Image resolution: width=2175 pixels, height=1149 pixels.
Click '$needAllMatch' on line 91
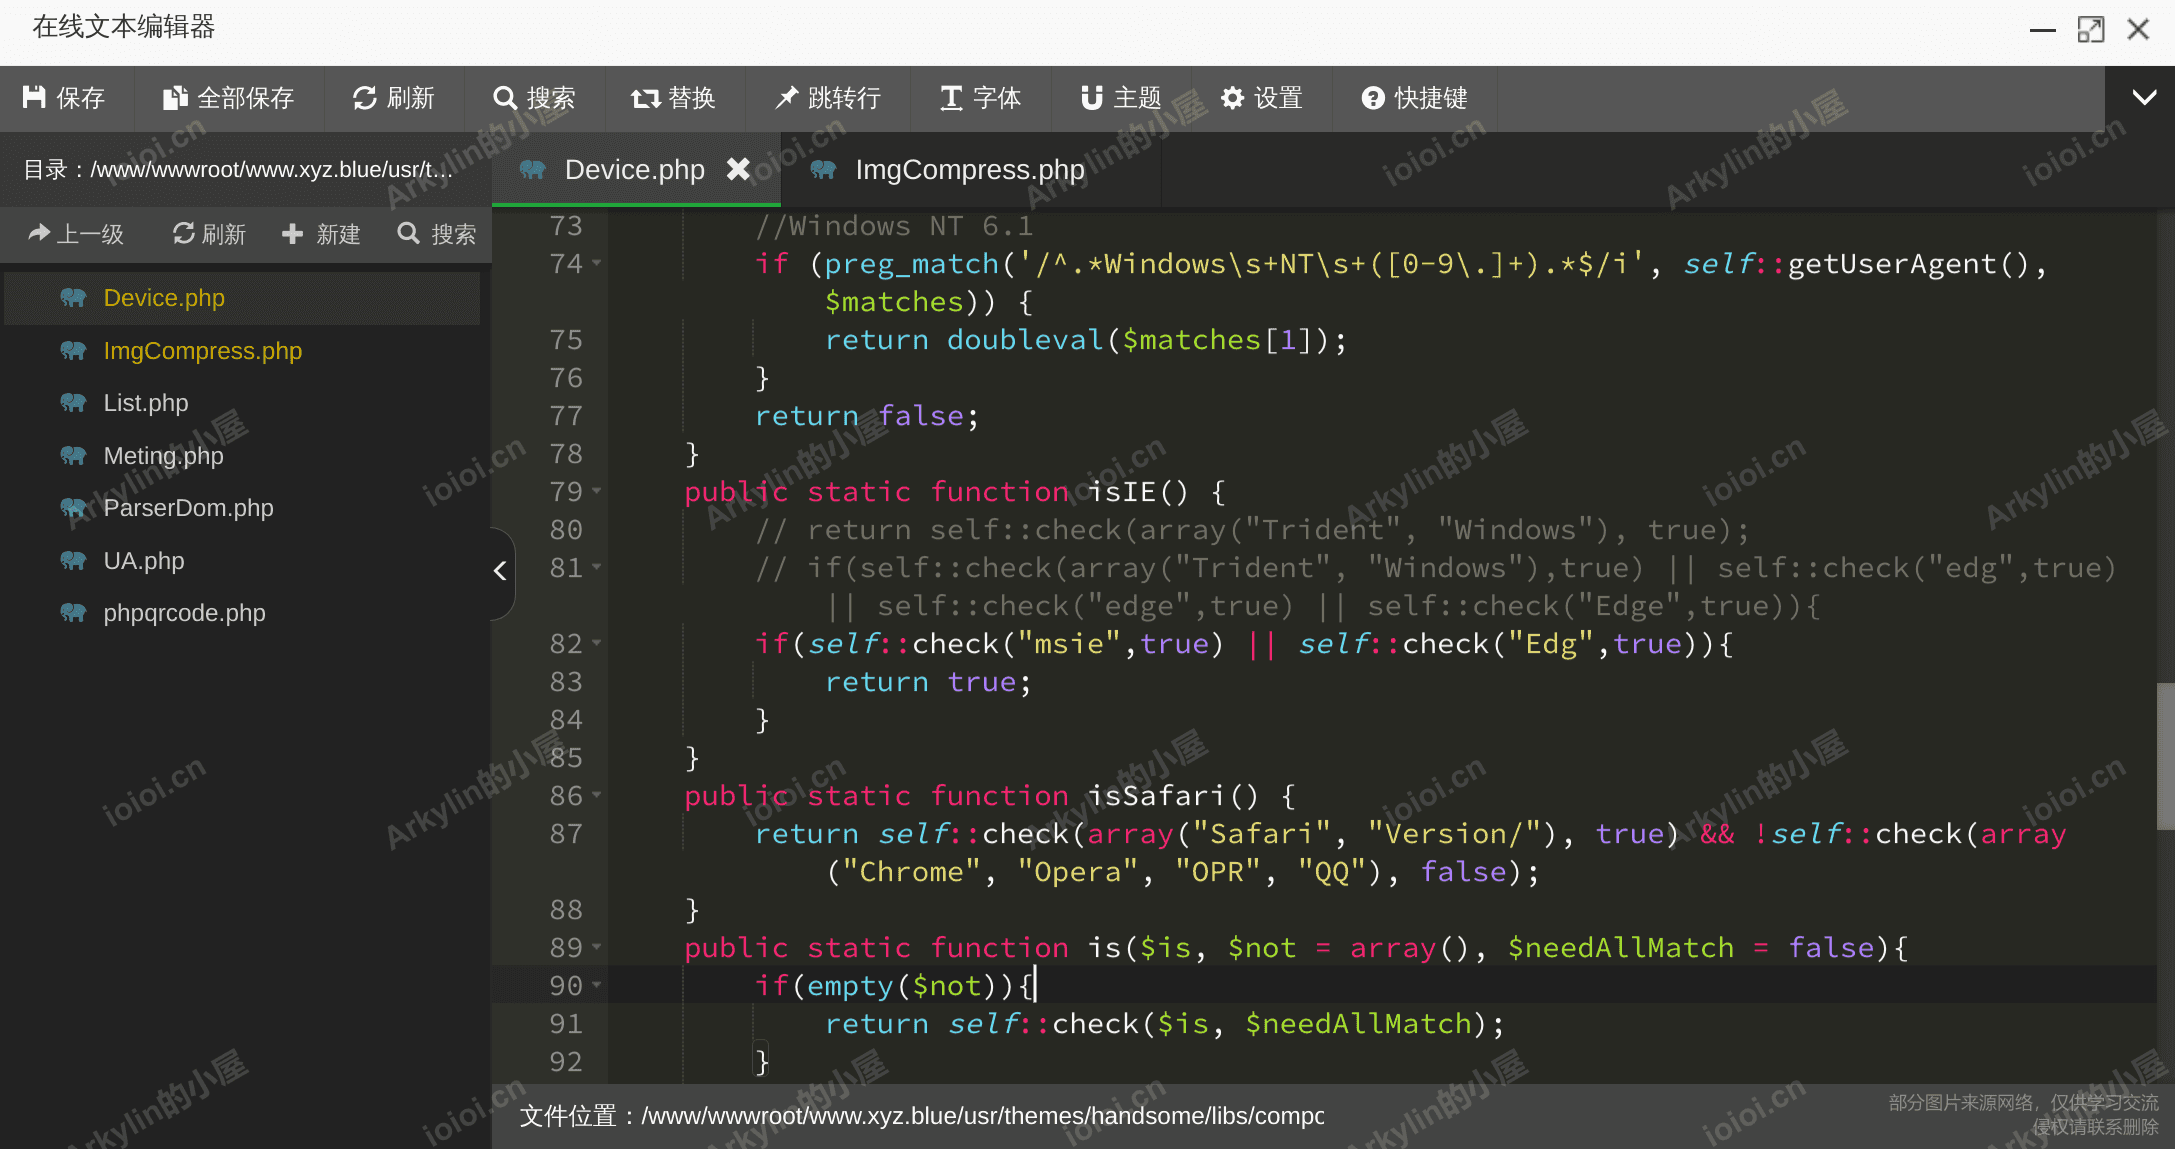[x=1359, y=1024]
